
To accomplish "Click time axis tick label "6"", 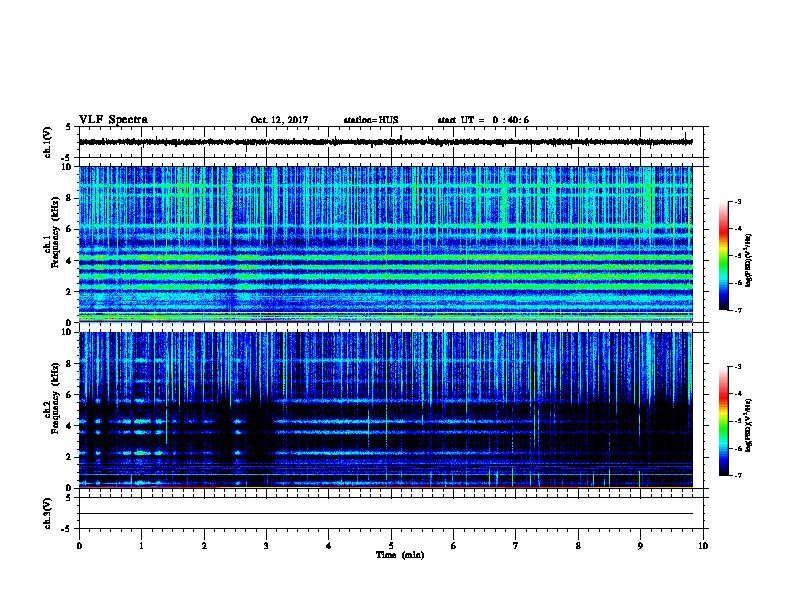I will 454,546.
